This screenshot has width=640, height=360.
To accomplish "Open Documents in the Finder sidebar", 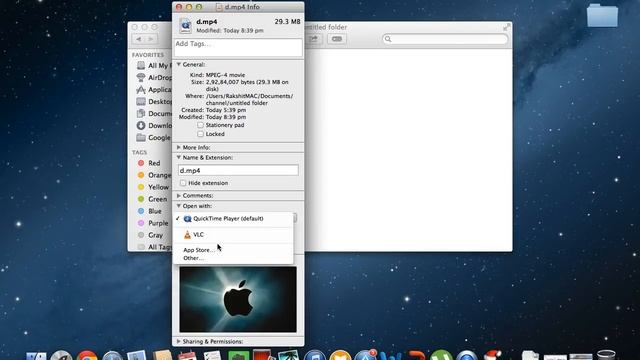I will click(x=154, y=113).
